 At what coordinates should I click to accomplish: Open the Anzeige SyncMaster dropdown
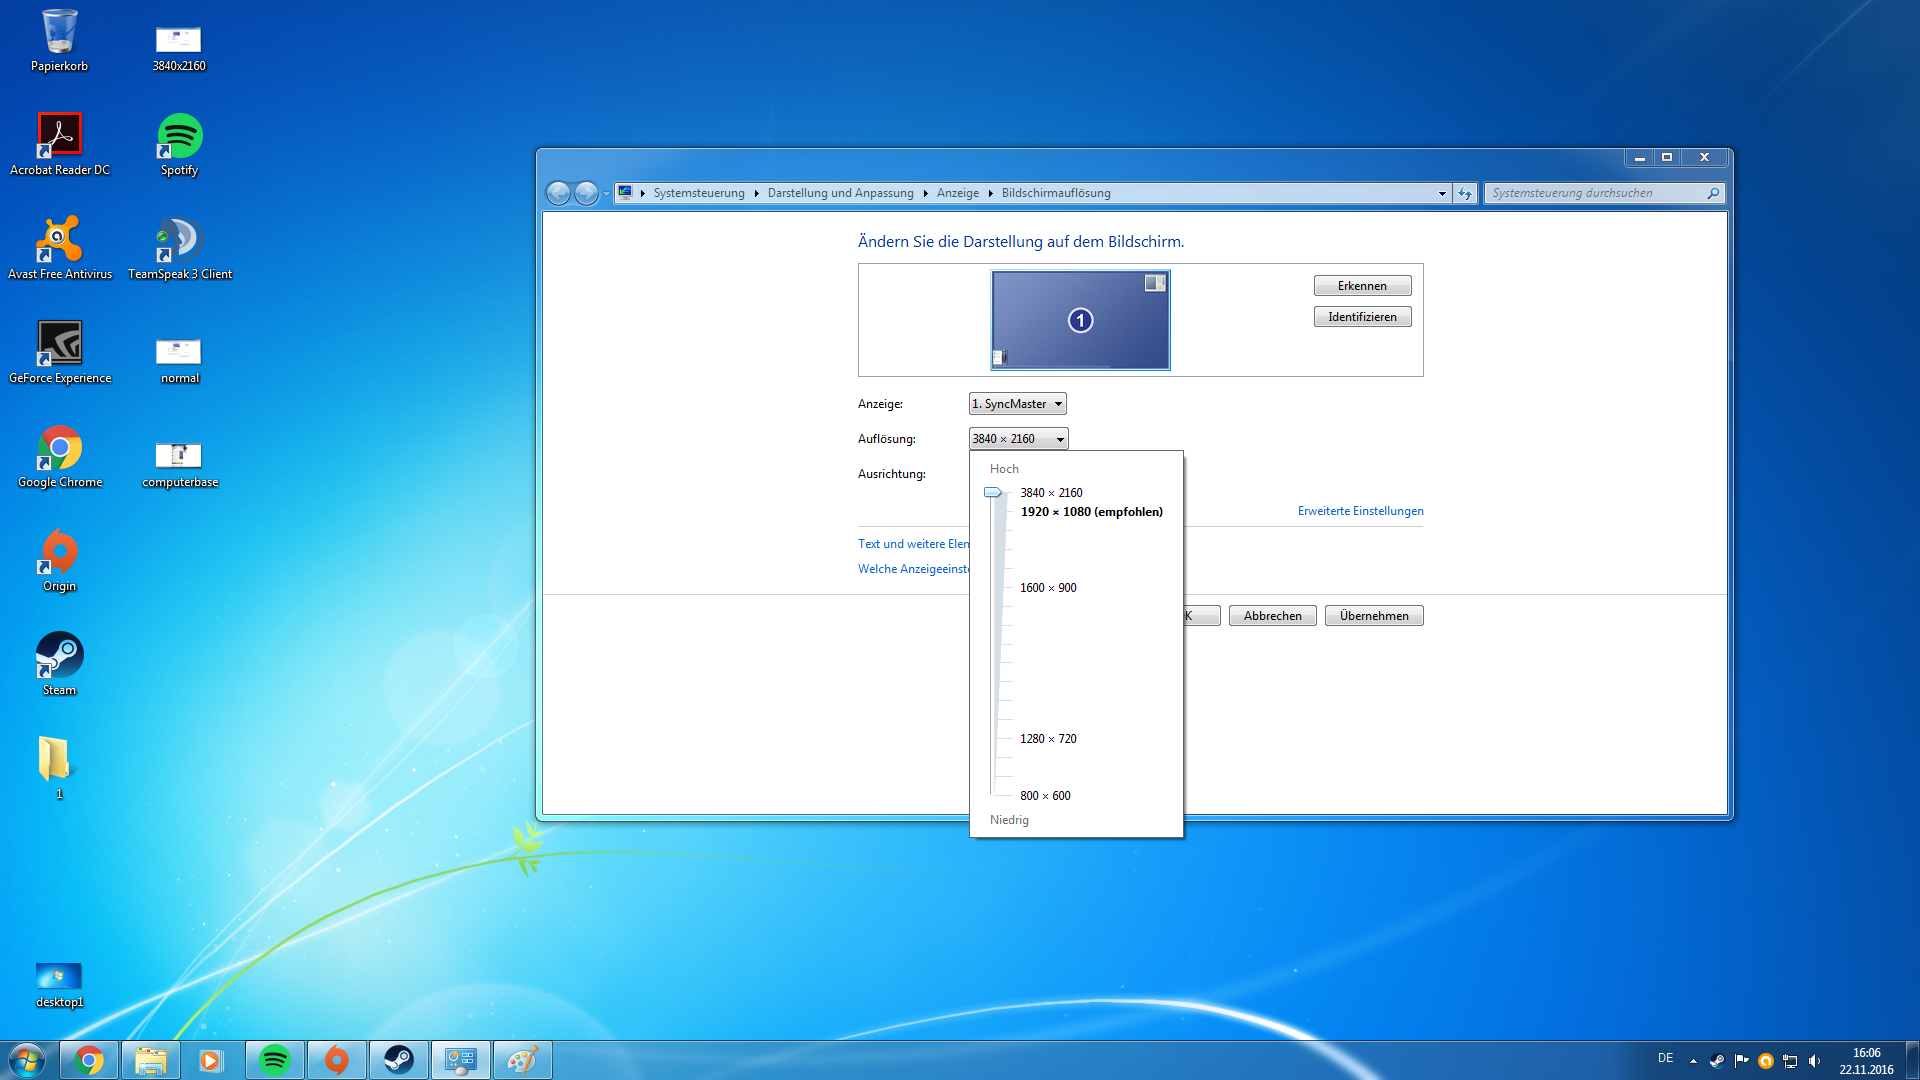pos(1017,404)
